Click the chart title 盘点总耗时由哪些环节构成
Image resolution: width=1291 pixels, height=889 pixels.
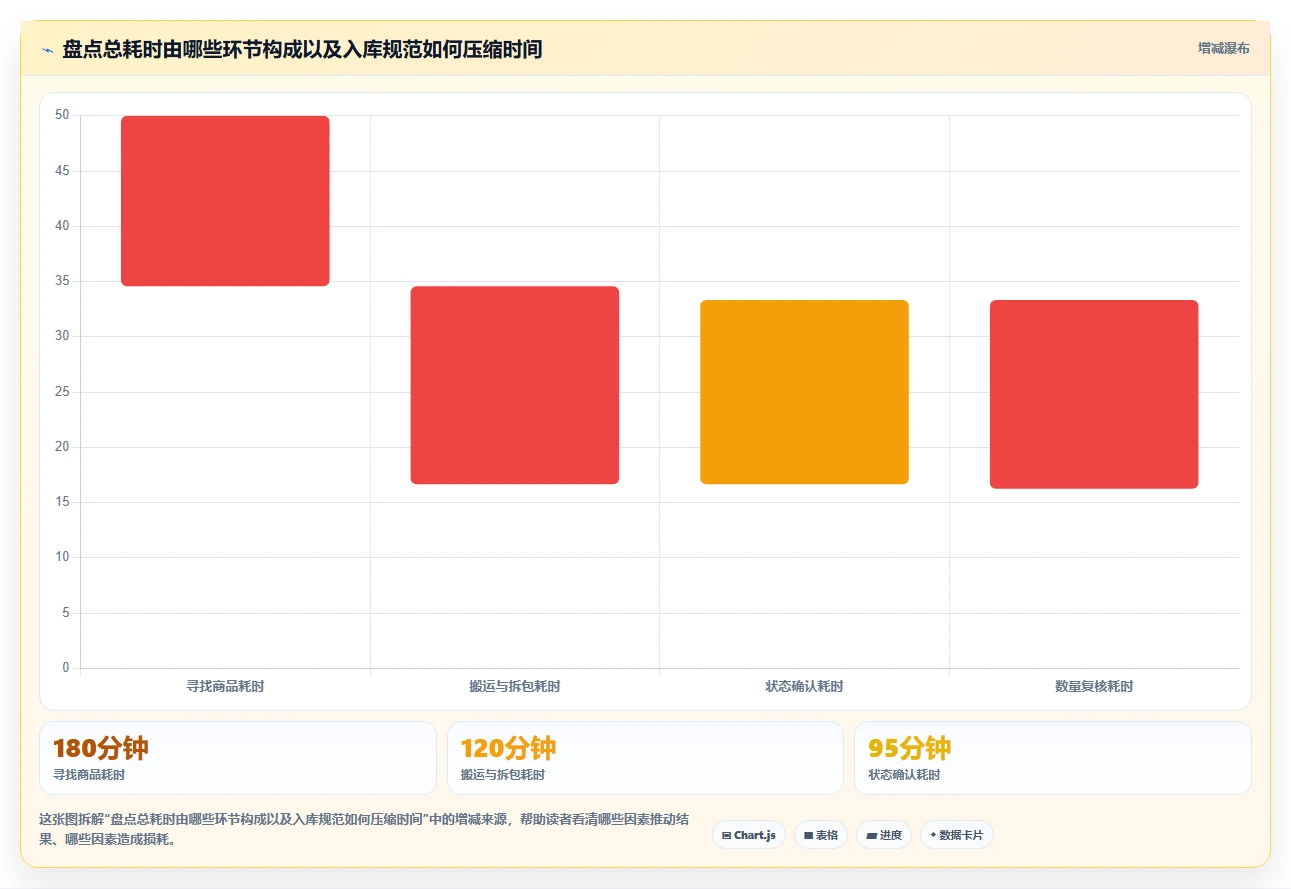[x=302, y=49]
